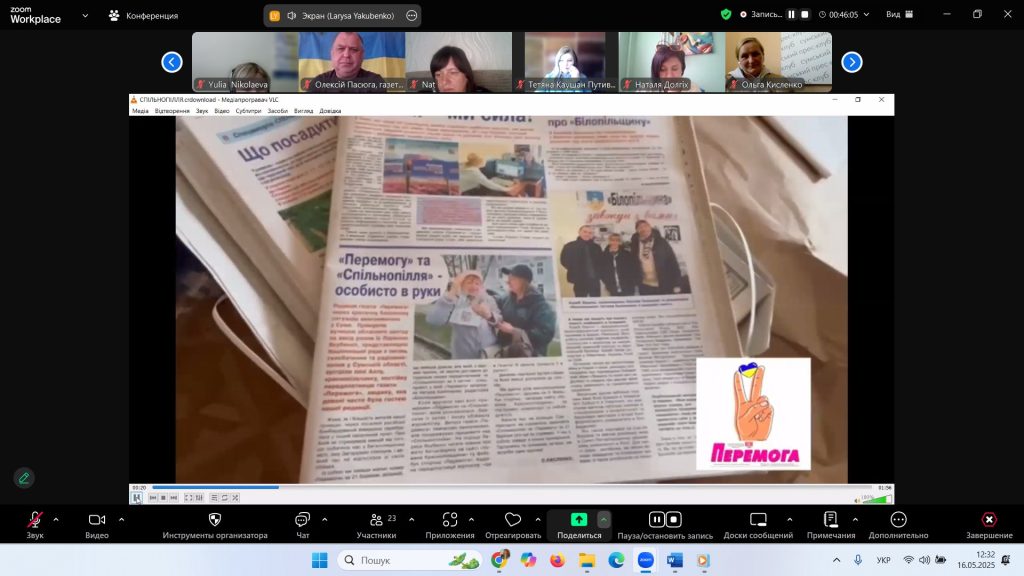Open VLC Засоби menu

point(278,111)
